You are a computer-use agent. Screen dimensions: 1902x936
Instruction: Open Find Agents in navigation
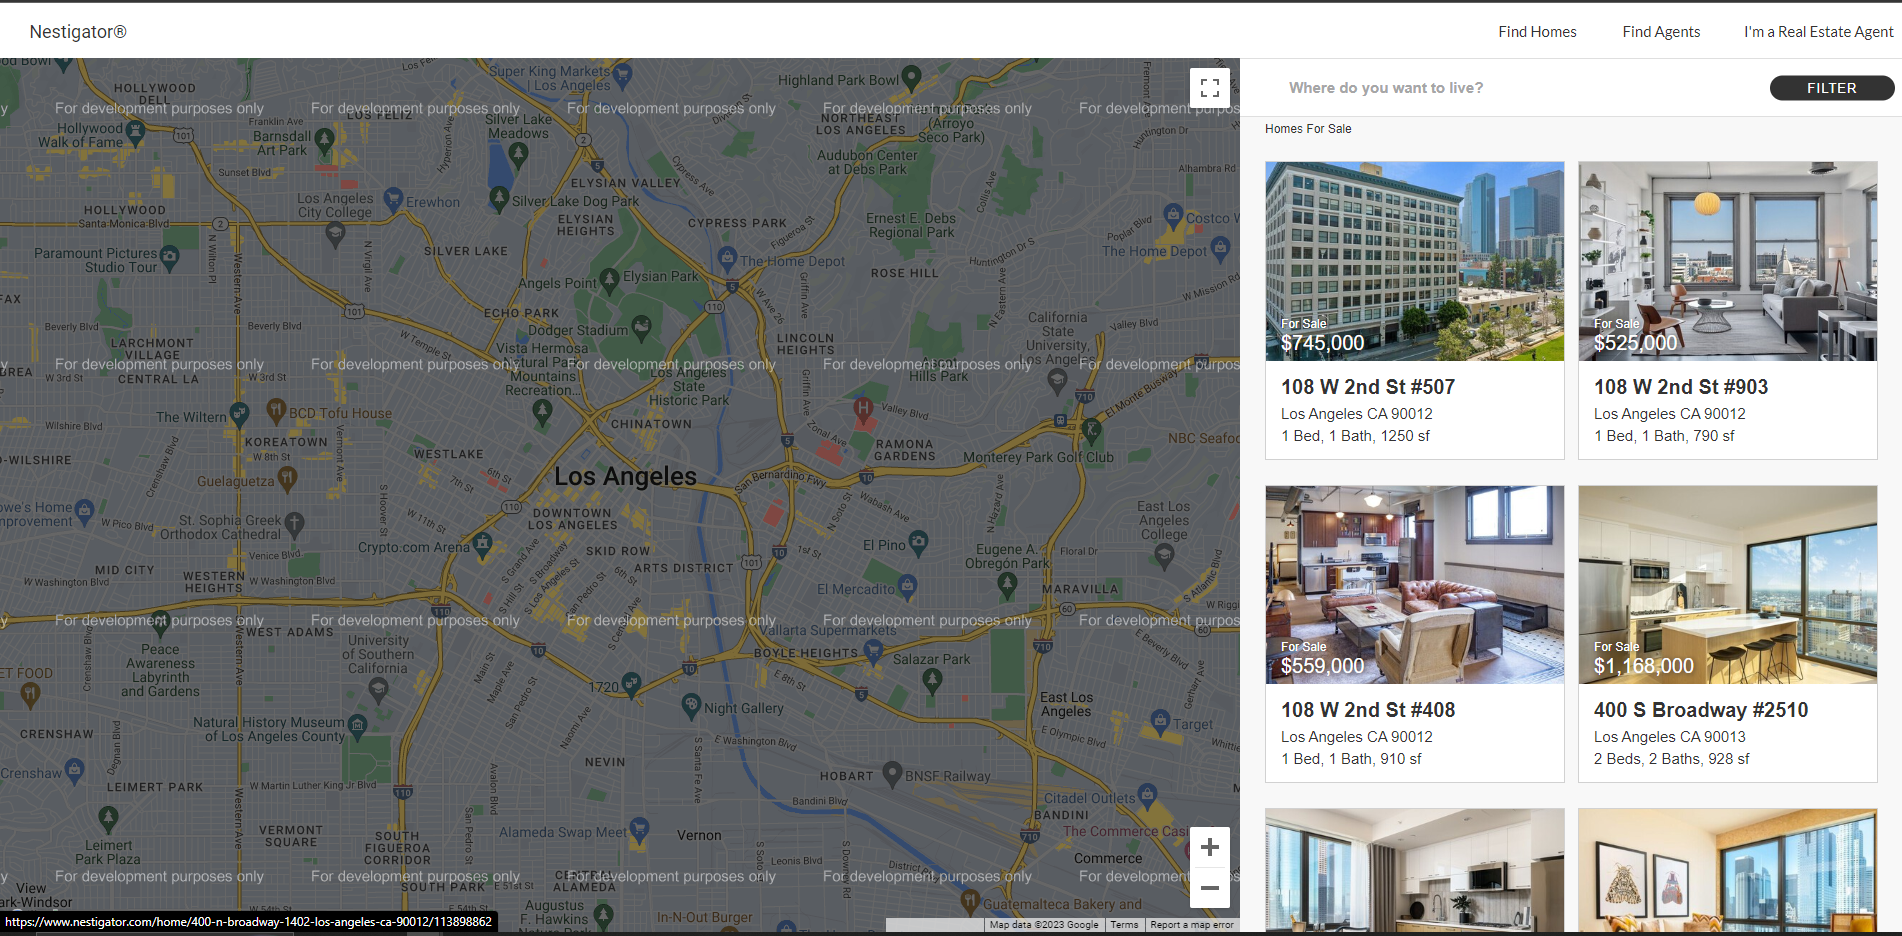pyautogui.click(x=1661, y=32)
